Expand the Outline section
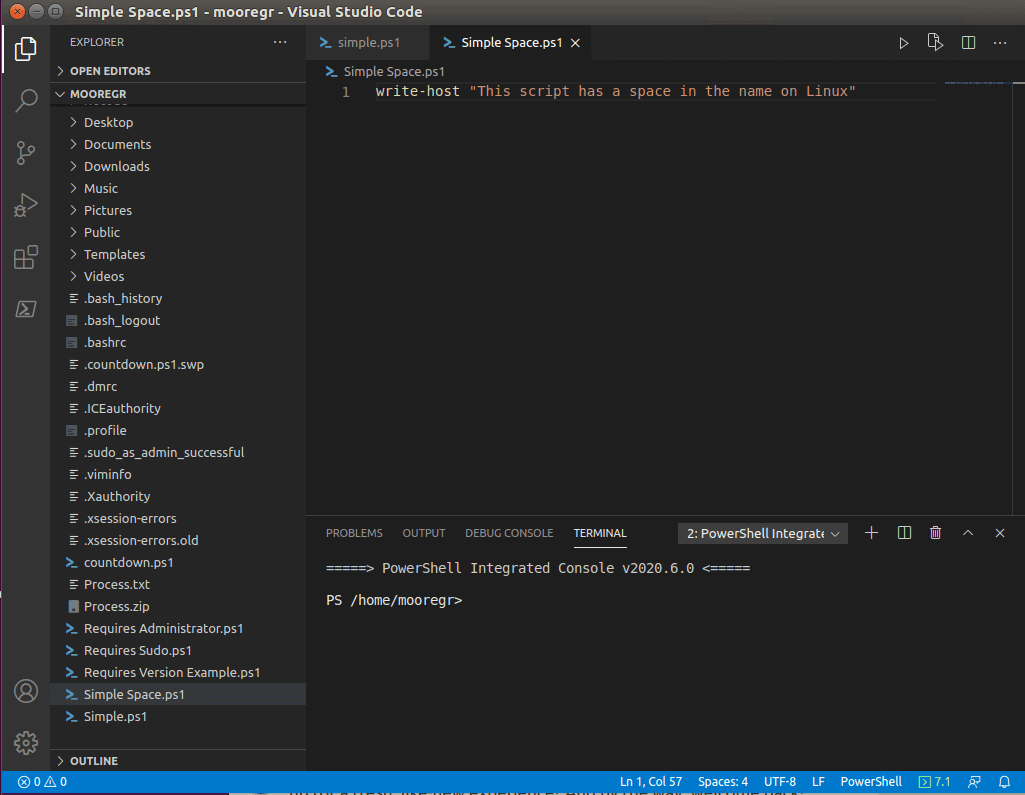This screenshot has height=795, width=1025. 178,760
